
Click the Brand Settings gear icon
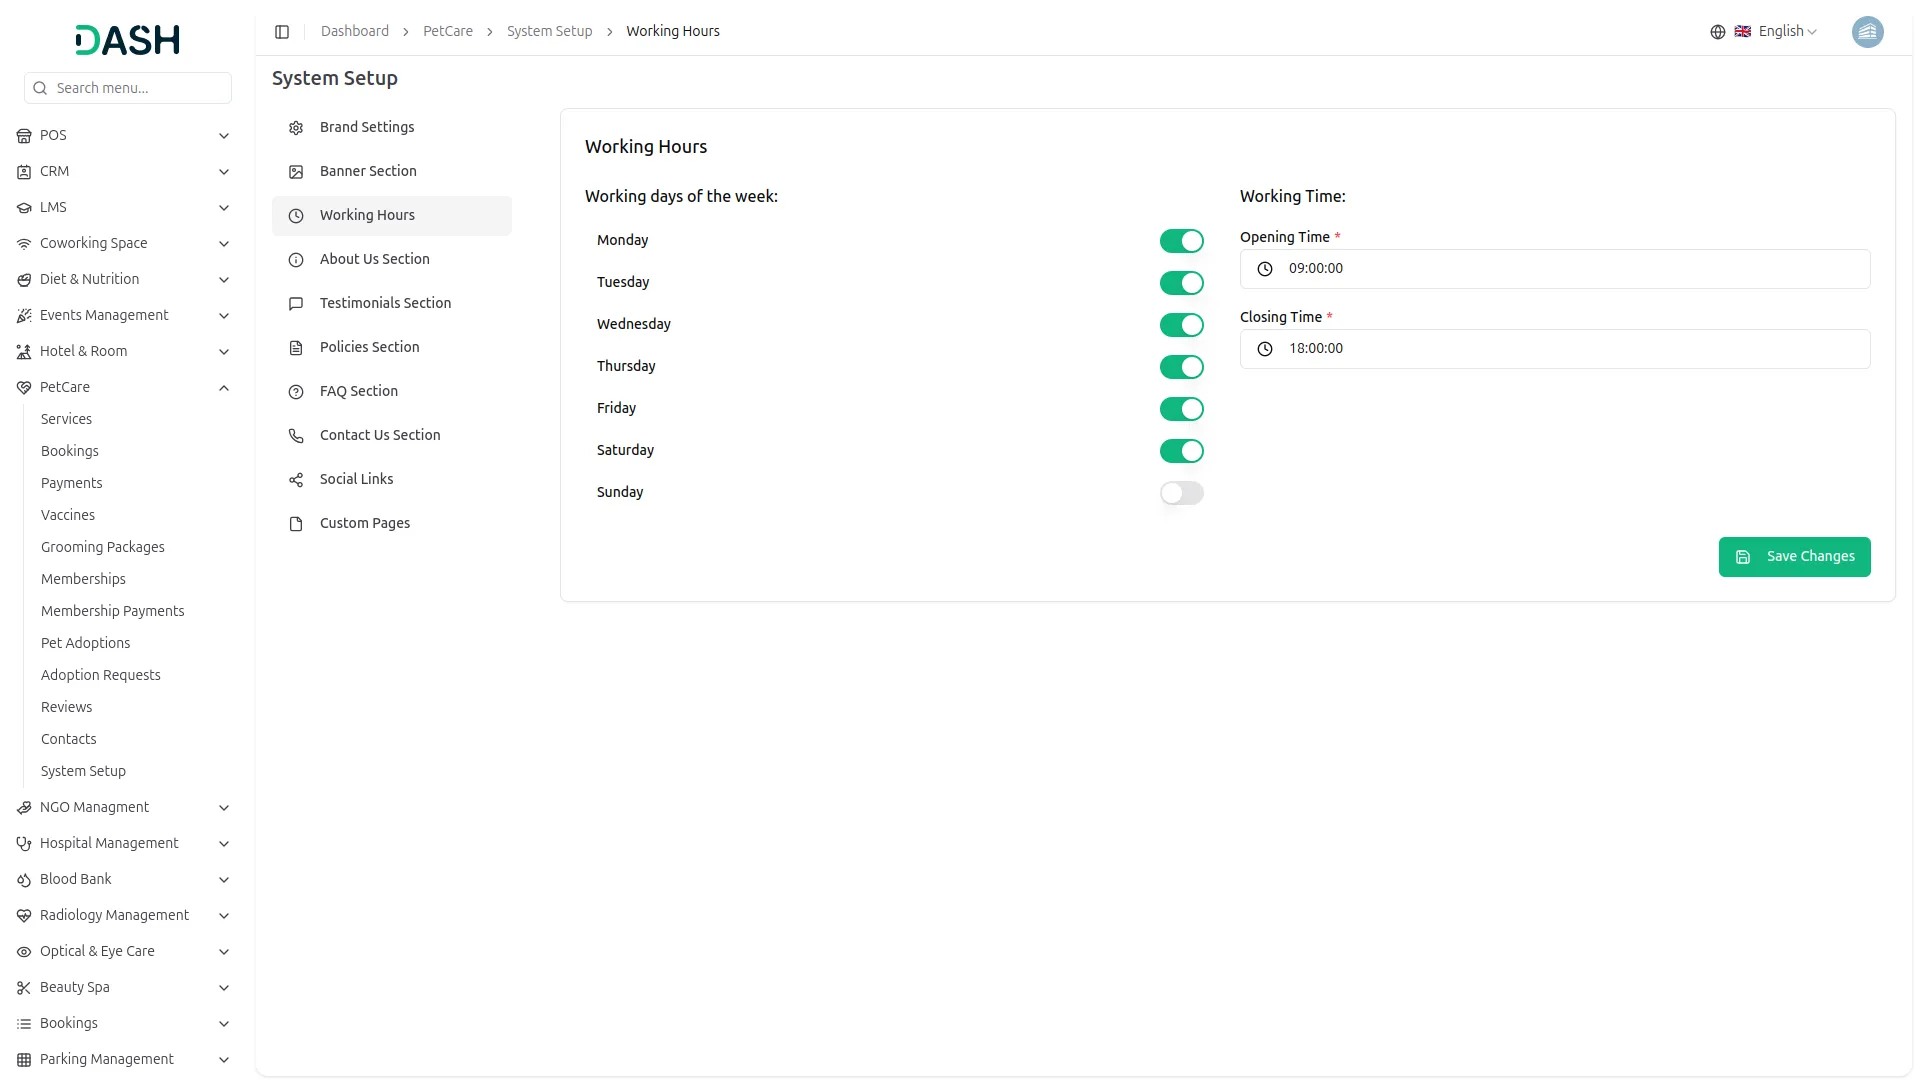[296, 128]
